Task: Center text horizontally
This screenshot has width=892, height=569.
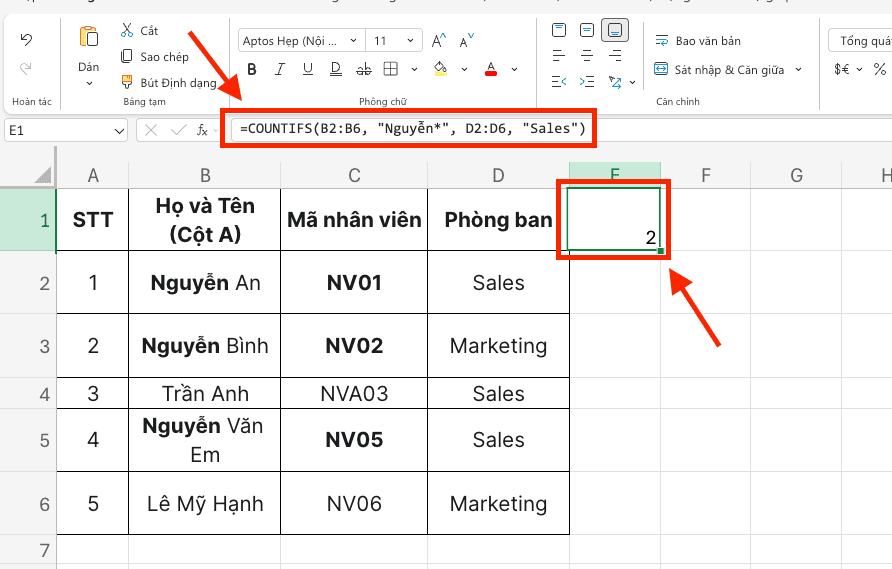Action: (587, 56)
